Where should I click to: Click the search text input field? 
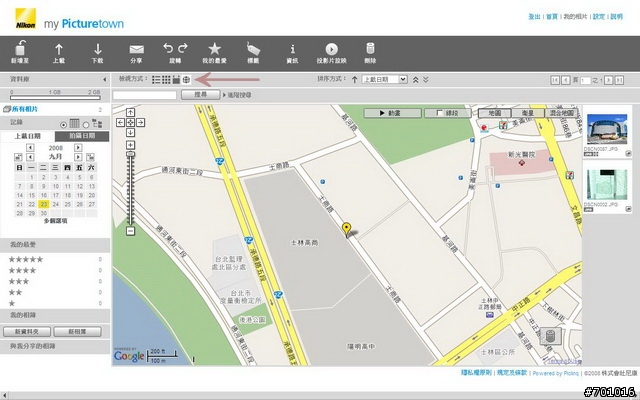point(144,95)
